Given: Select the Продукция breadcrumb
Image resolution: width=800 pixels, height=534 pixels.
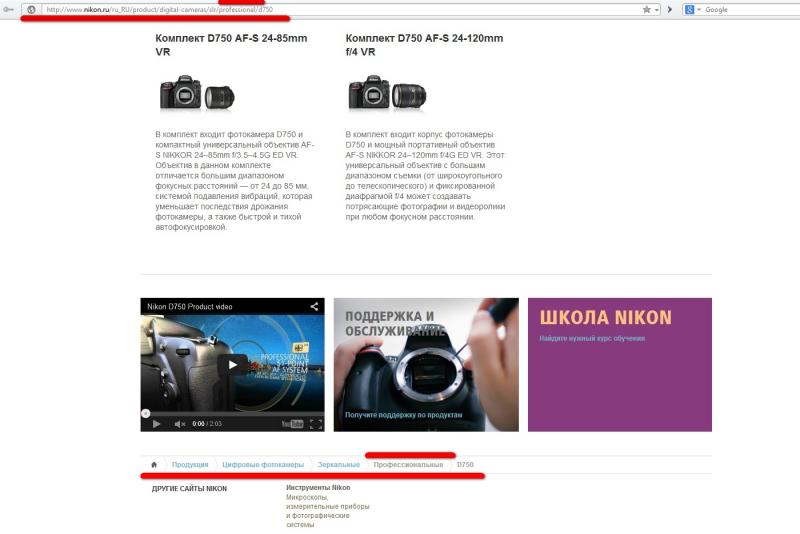Looking at the screenshot, I should 190,465.
